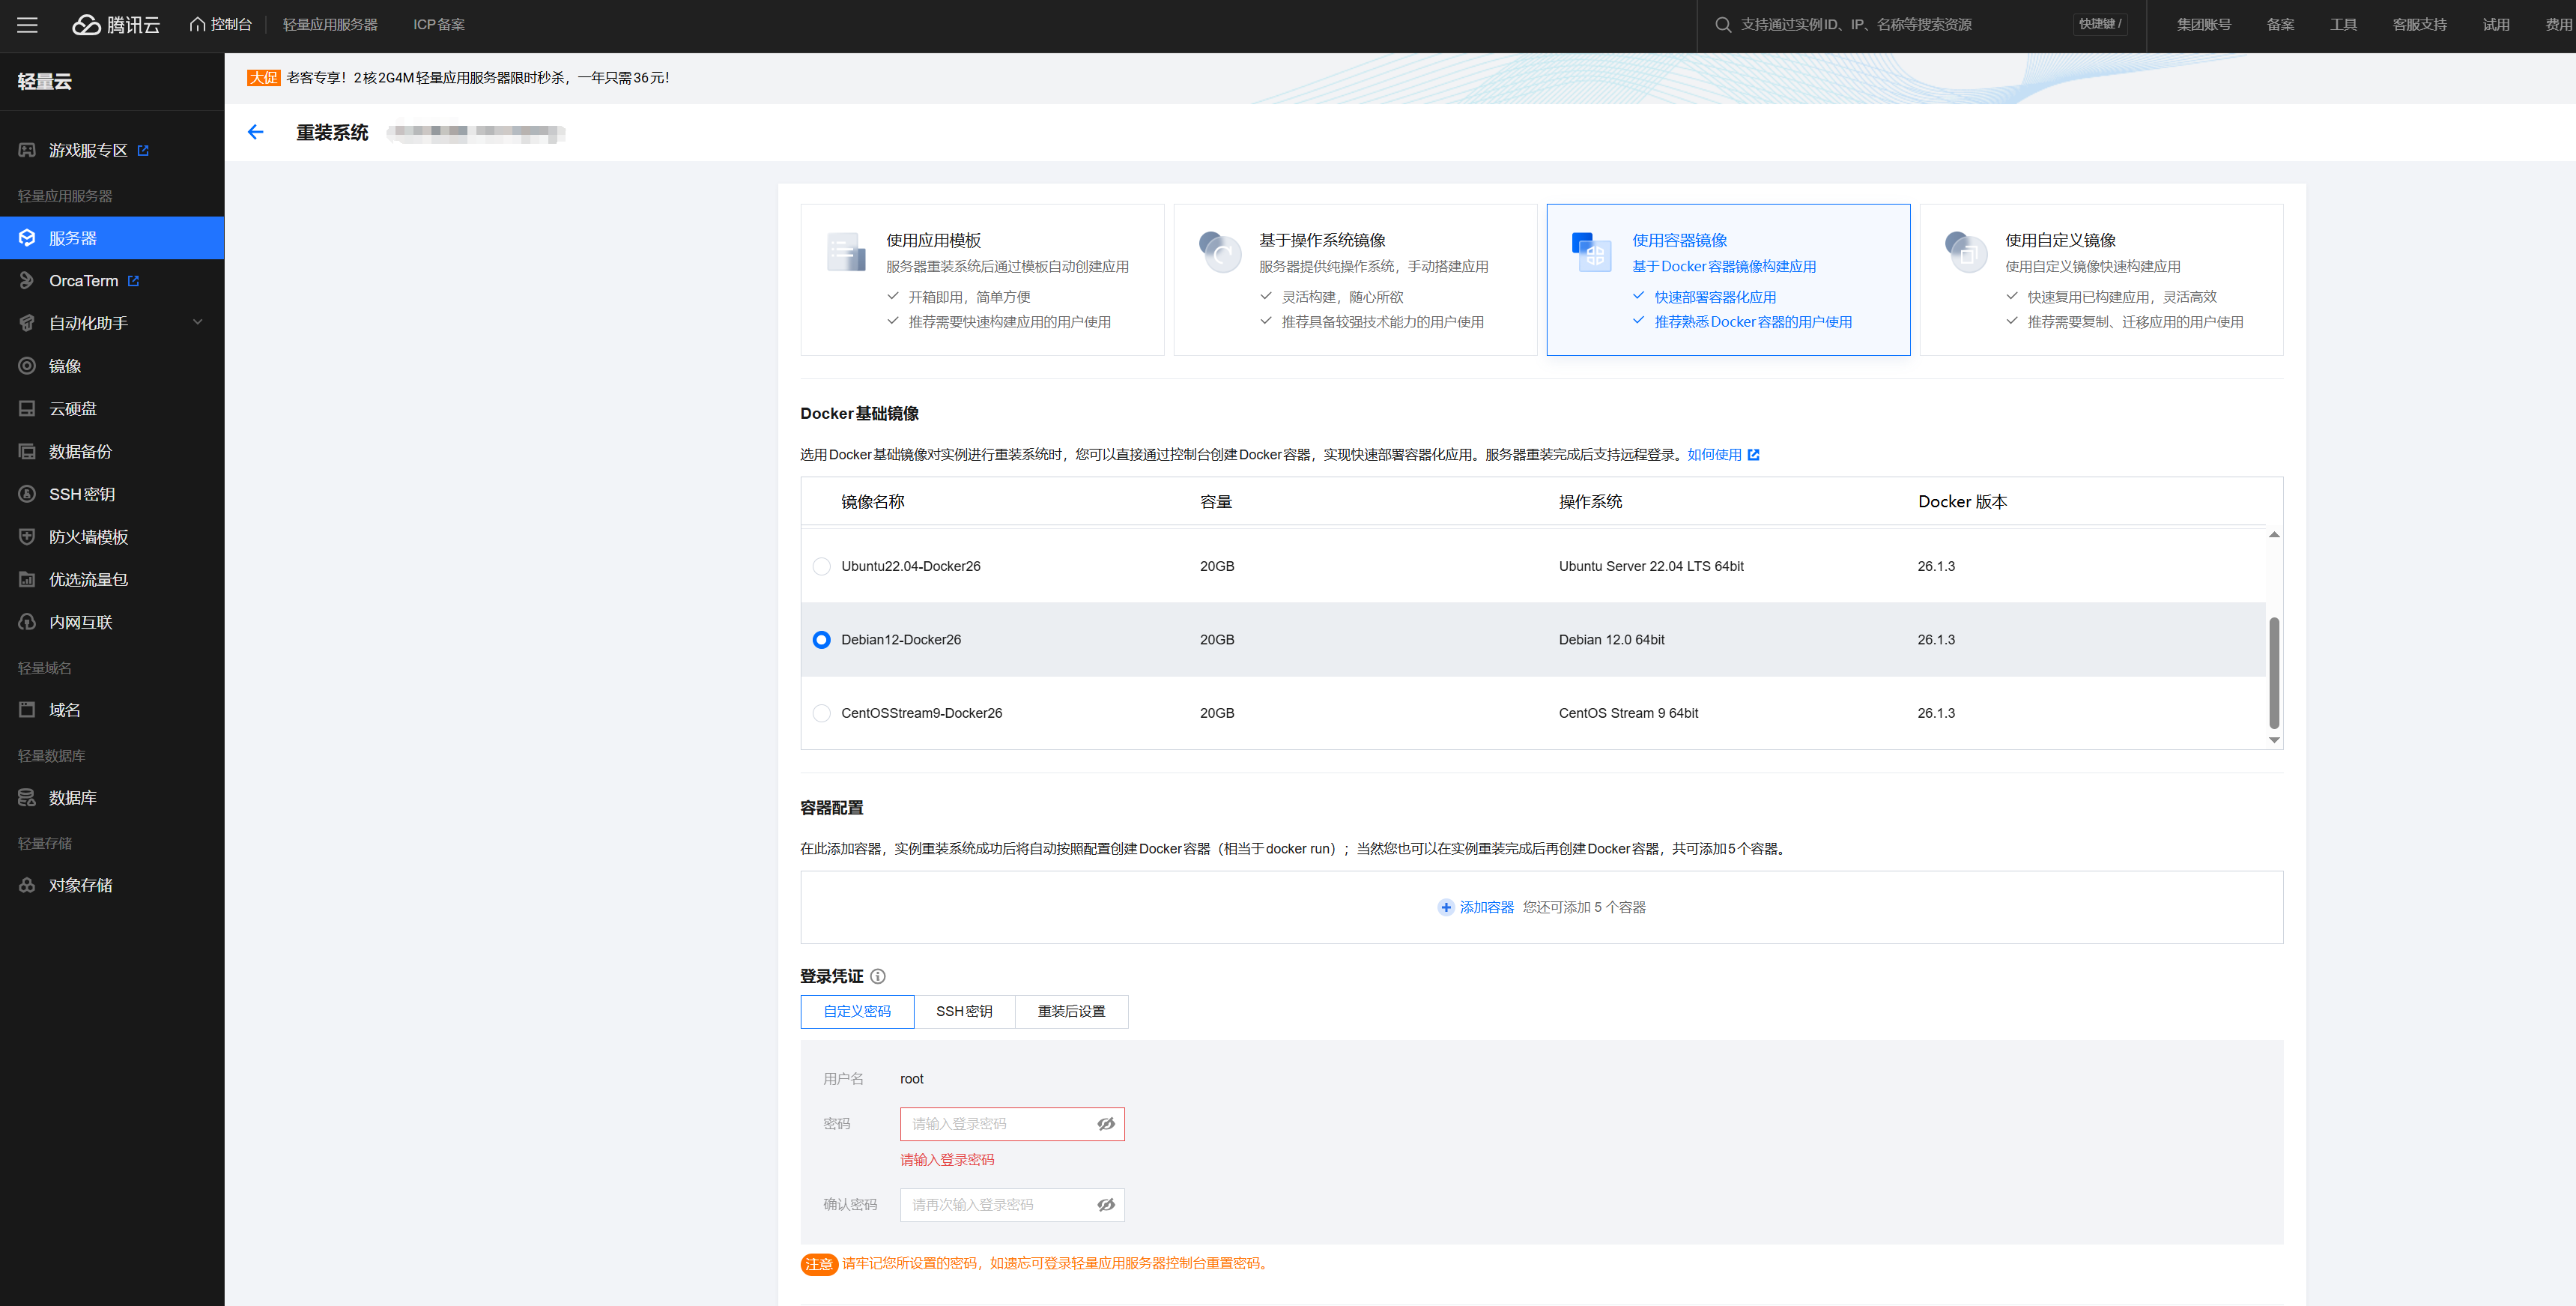This screenshot has width=2576, height=1306.
Task: Select the Ubuntu22.04-Docker26 image radio button
Action: tap(821, 566)
